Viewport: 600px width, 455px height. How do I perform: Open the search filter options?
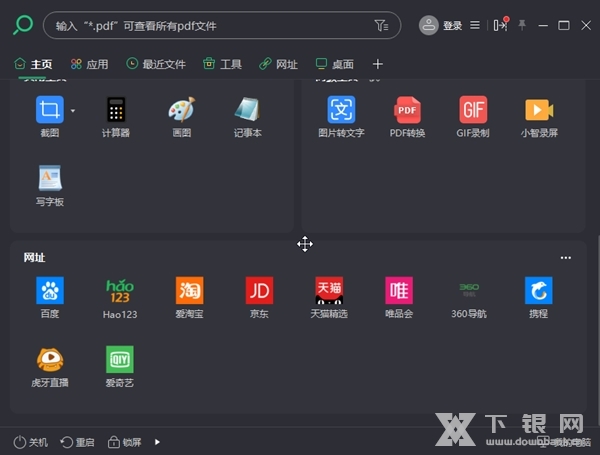point(381,26)
